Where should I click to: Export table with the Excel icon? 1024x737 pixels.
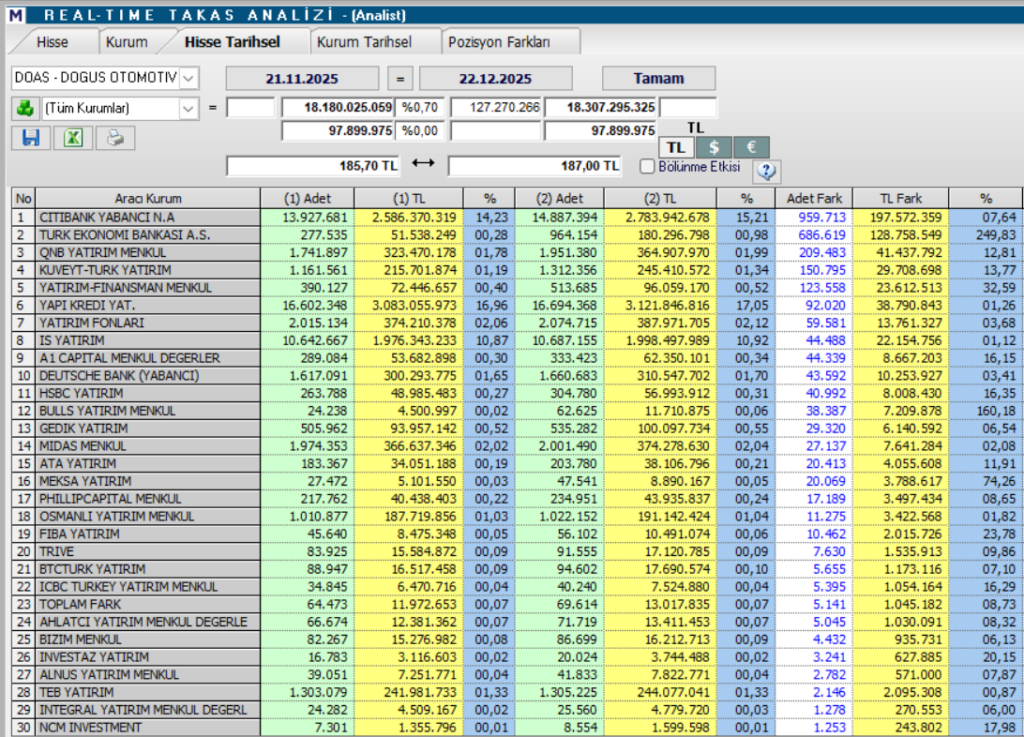click(73, 139)
